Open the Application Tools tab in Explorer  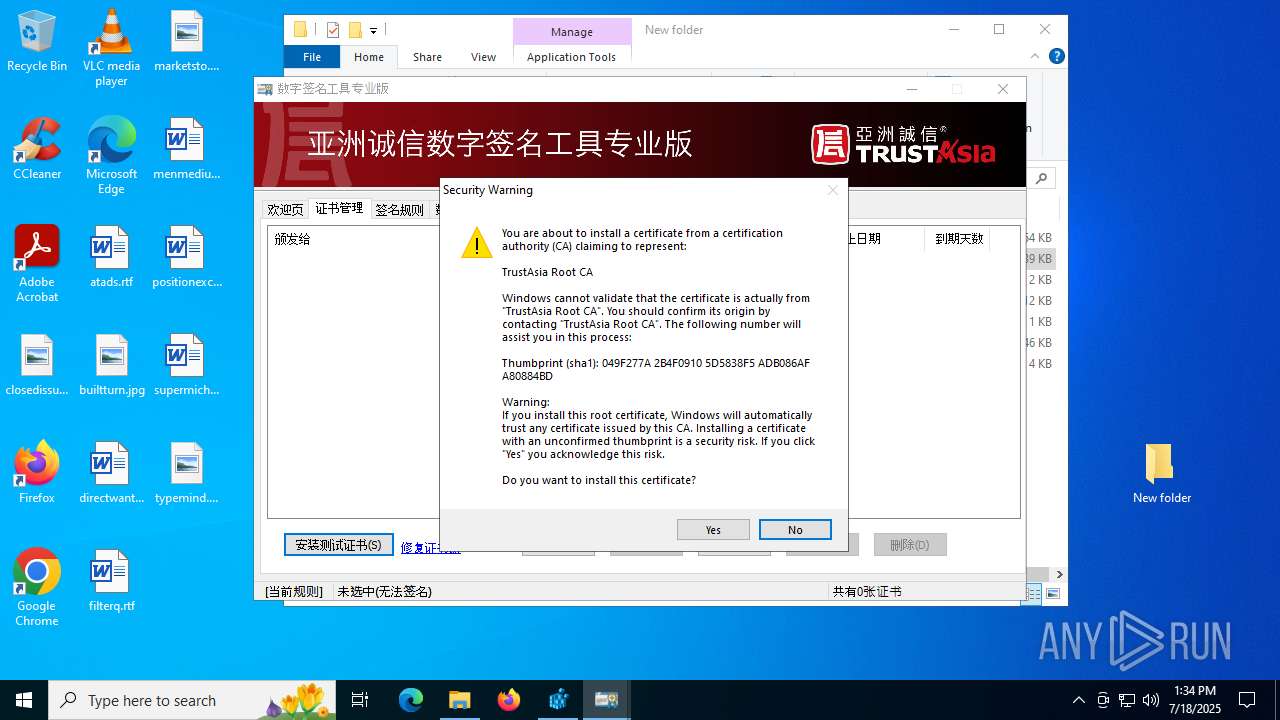tap(571, 57)
